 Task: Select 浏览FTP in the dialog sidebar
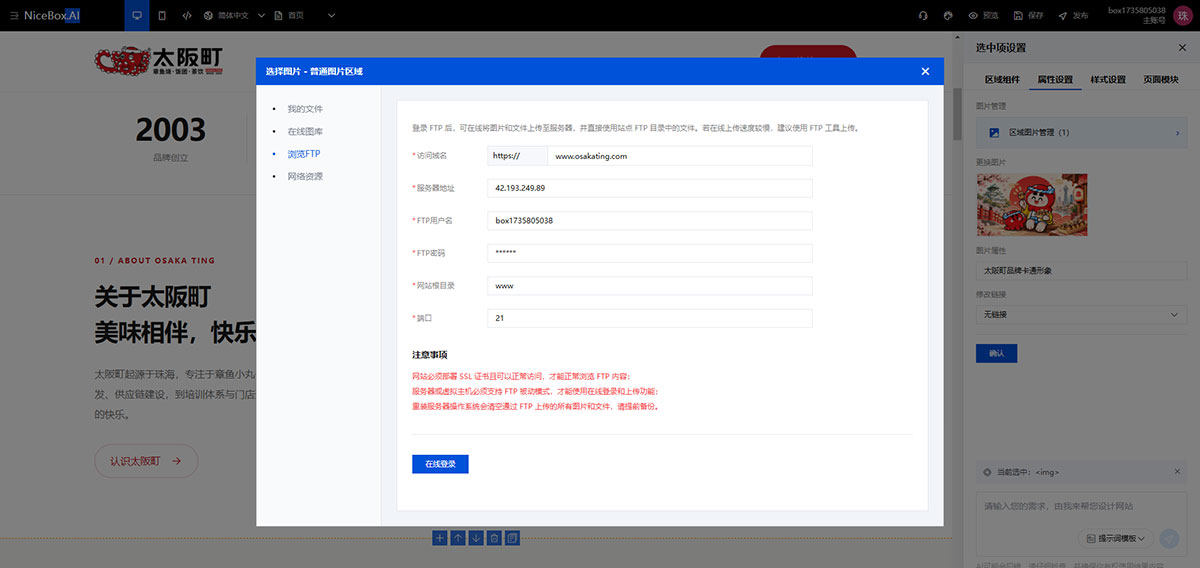(303, 154)
